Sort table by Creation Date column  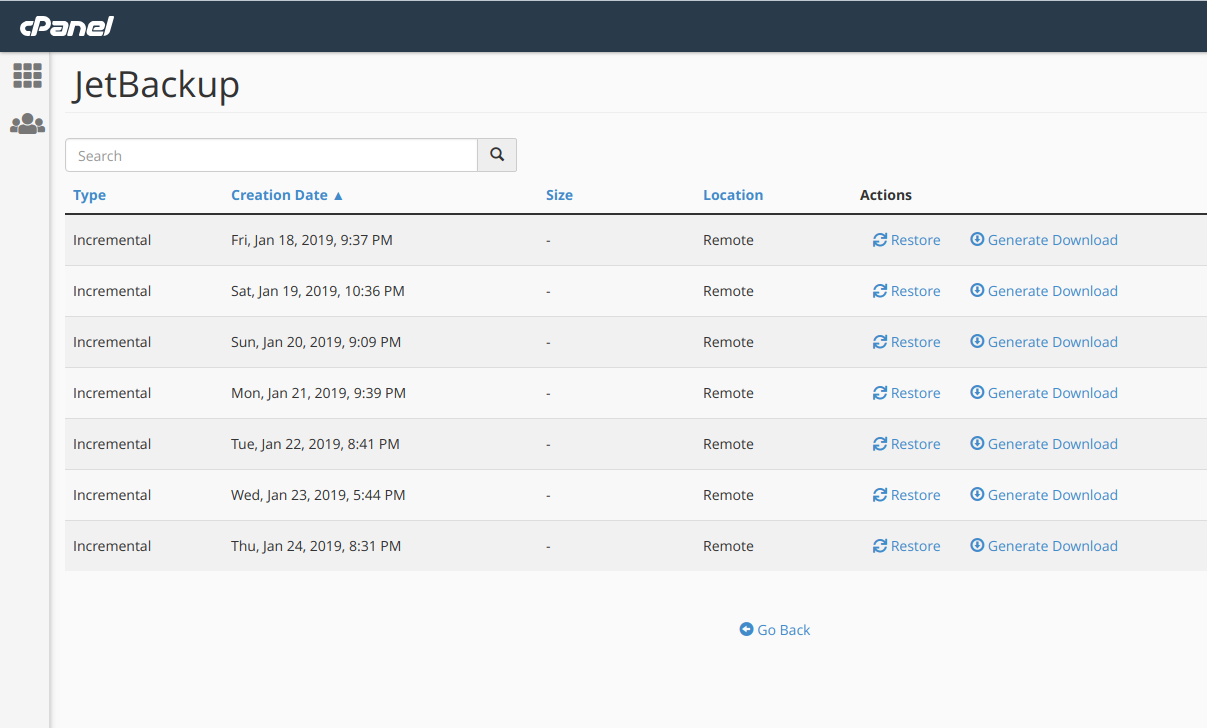coord(287,195)
